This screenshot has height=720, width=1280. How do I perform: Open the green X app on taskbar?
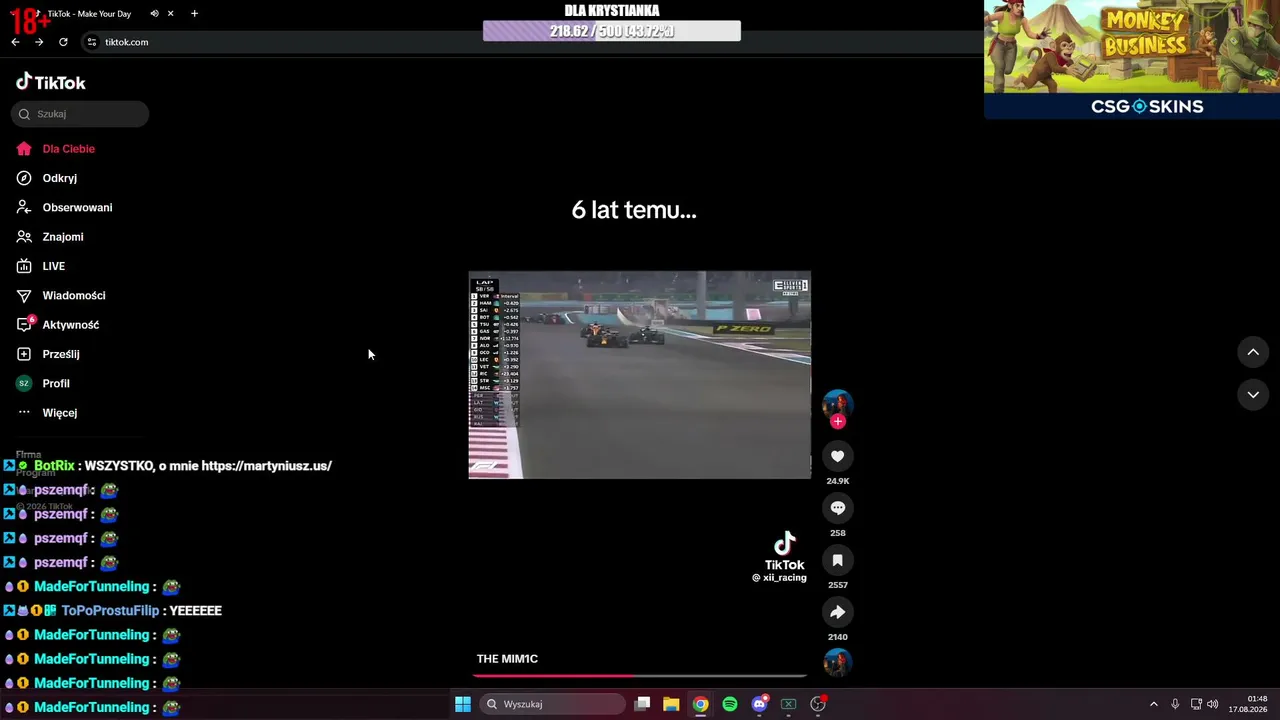click(x=788, y=704)
